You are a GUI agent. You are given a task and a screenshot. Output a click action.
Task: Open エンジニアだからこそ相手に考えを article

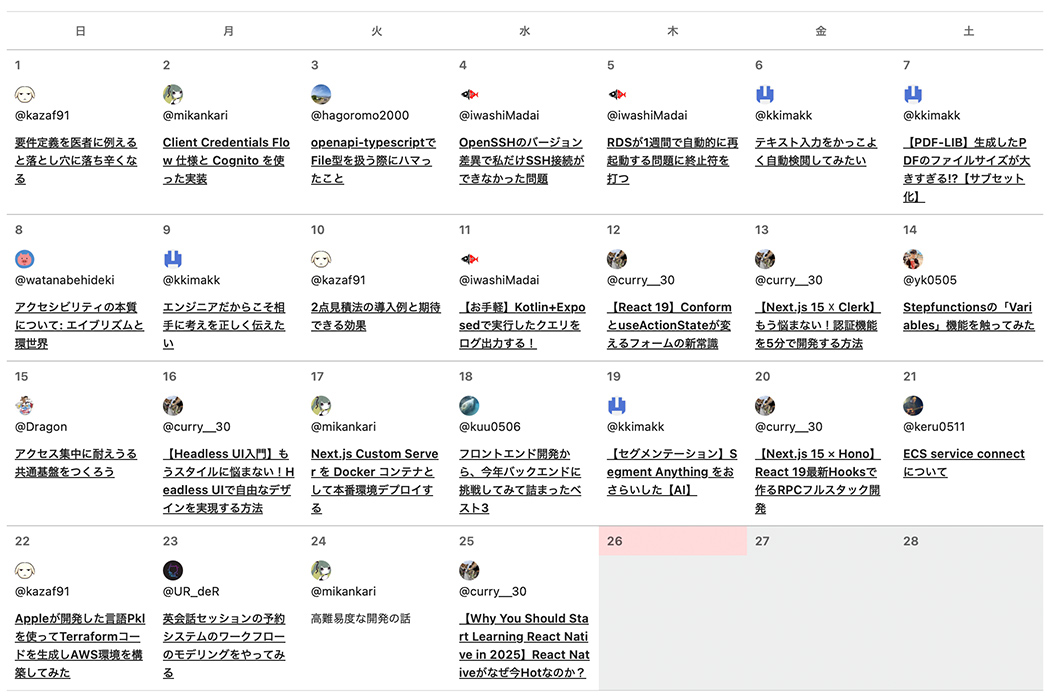pos(224,326)
